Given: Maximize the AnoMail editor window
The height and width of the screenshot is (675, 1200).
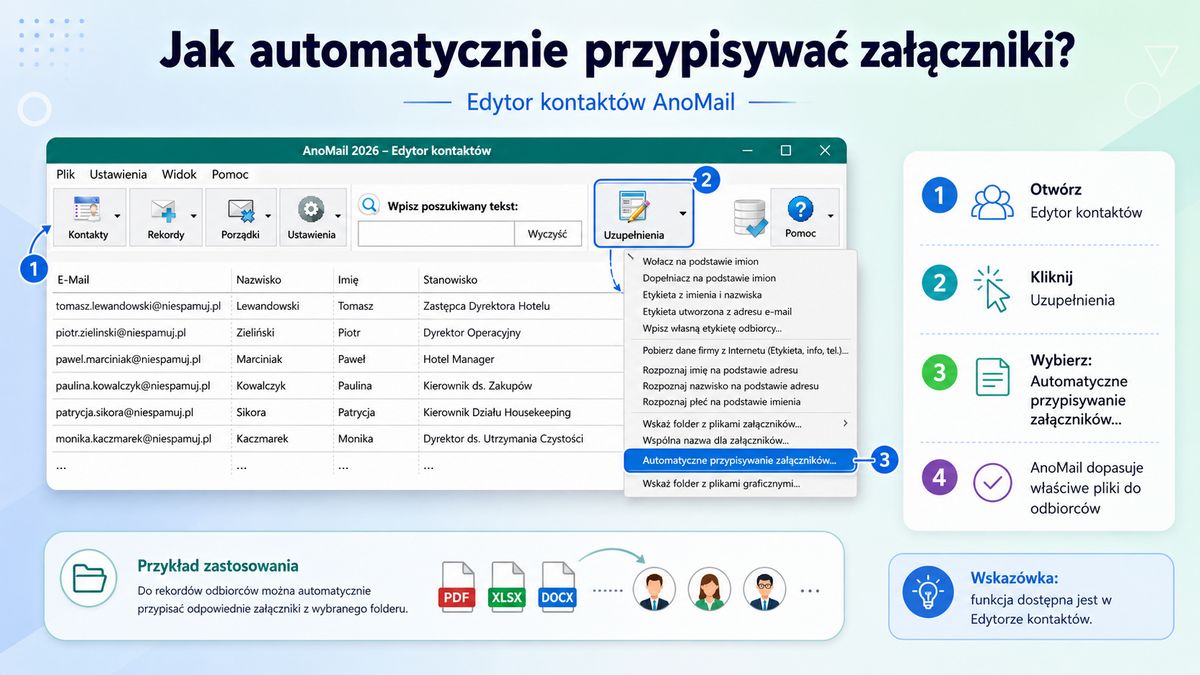Looking at the screenshot, I should point(786,150).
